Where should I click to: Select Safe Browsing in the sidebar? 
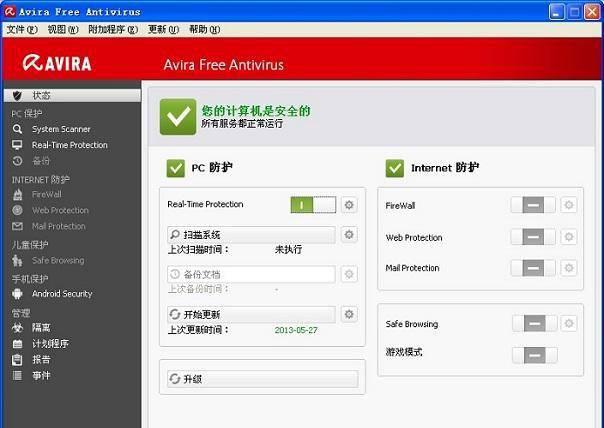point(58,260)
